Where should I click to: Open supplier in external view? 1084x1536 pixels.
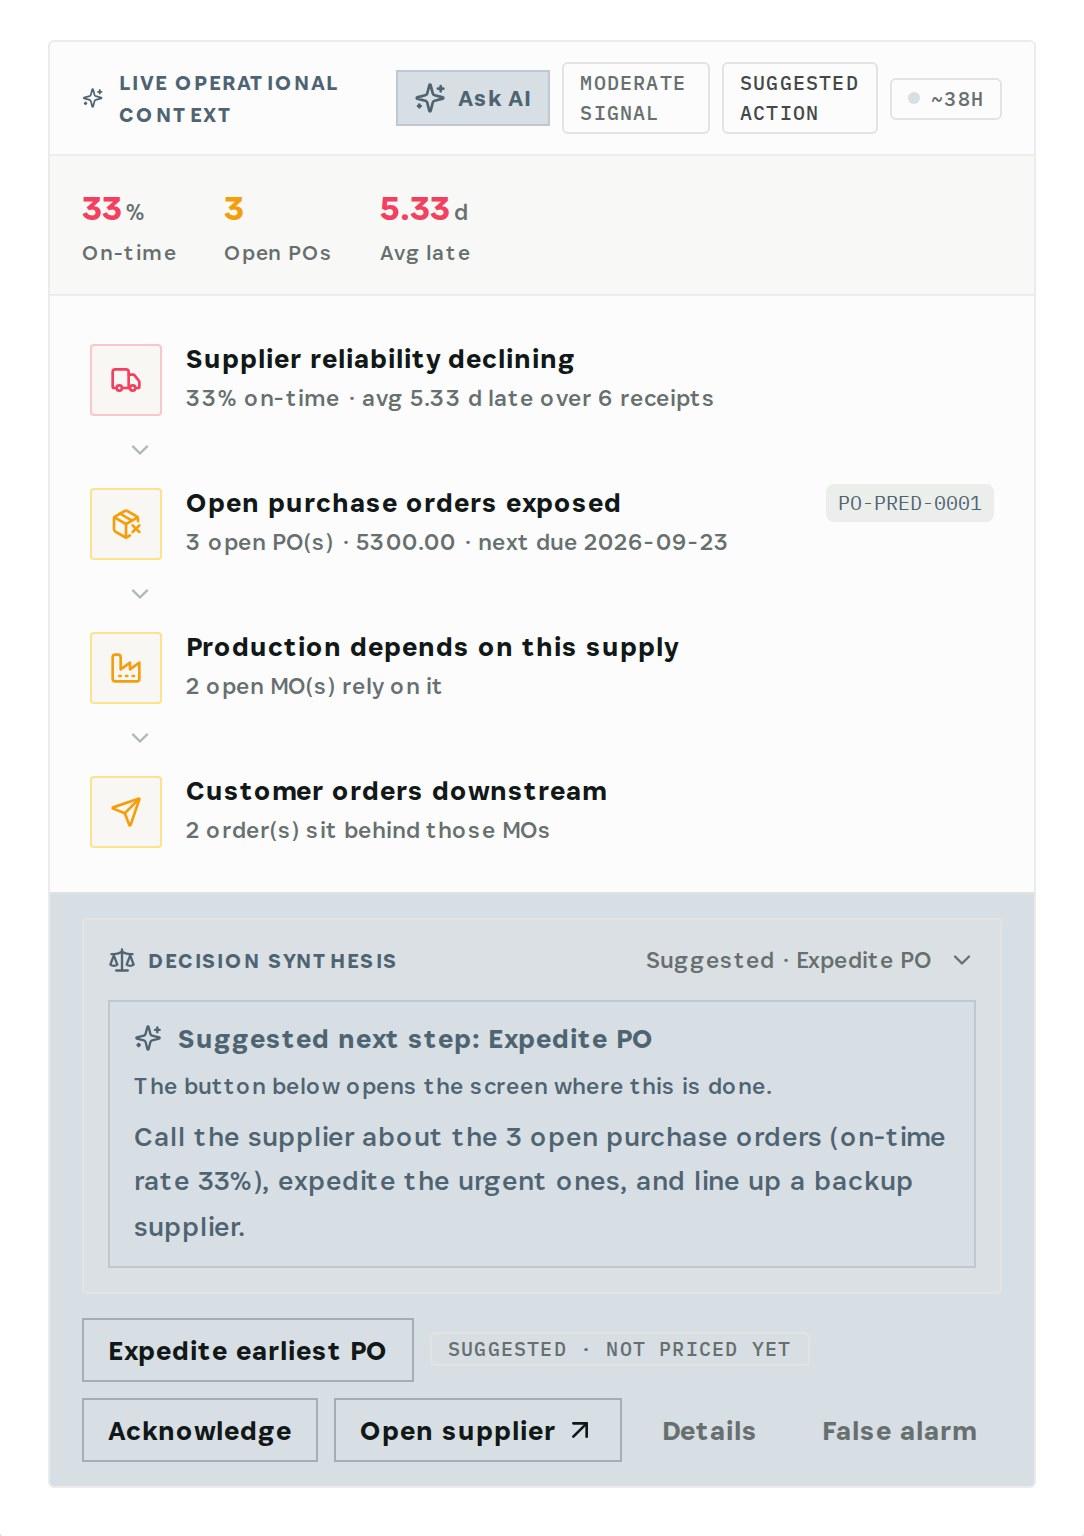(478, 1430)
